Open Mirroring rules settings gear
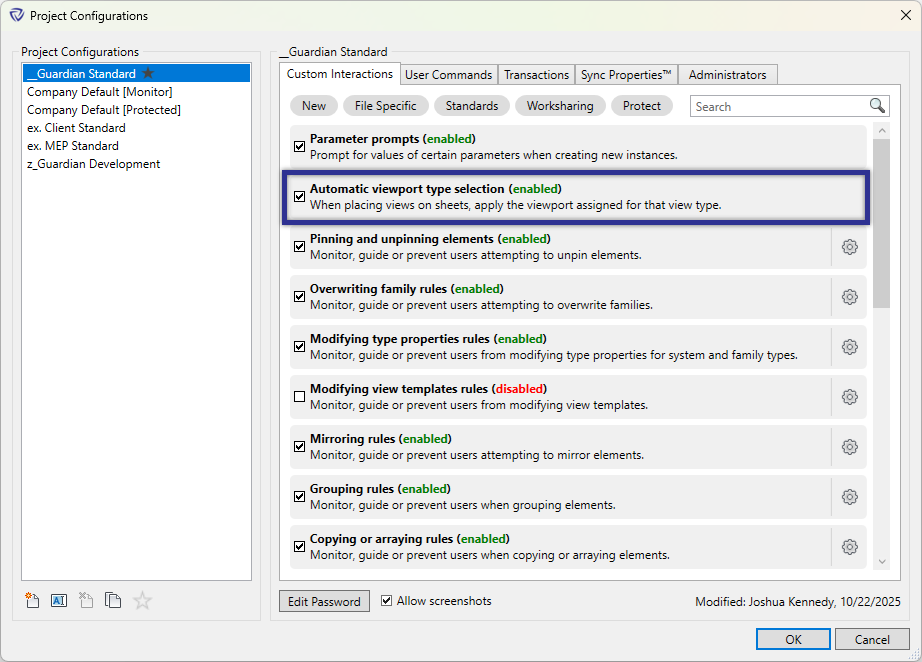 point(849,446)
